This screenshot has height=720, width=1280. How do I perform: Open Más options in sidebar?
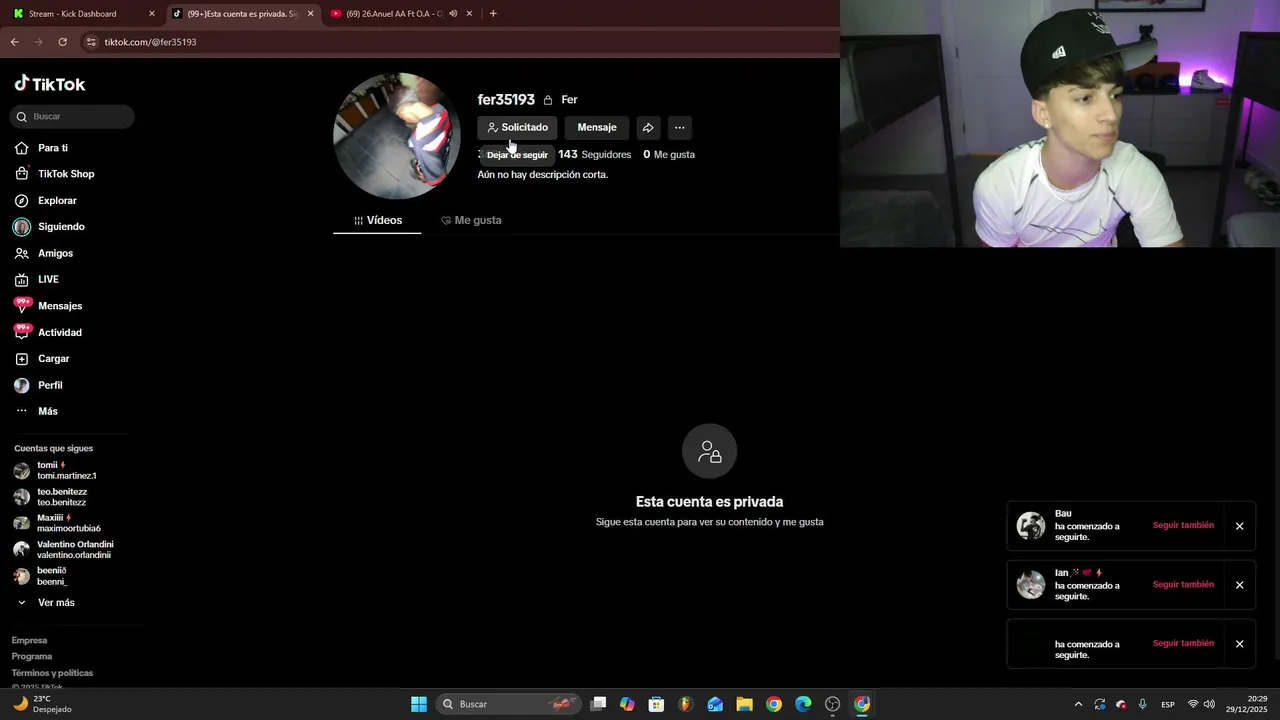click(48, 412)
